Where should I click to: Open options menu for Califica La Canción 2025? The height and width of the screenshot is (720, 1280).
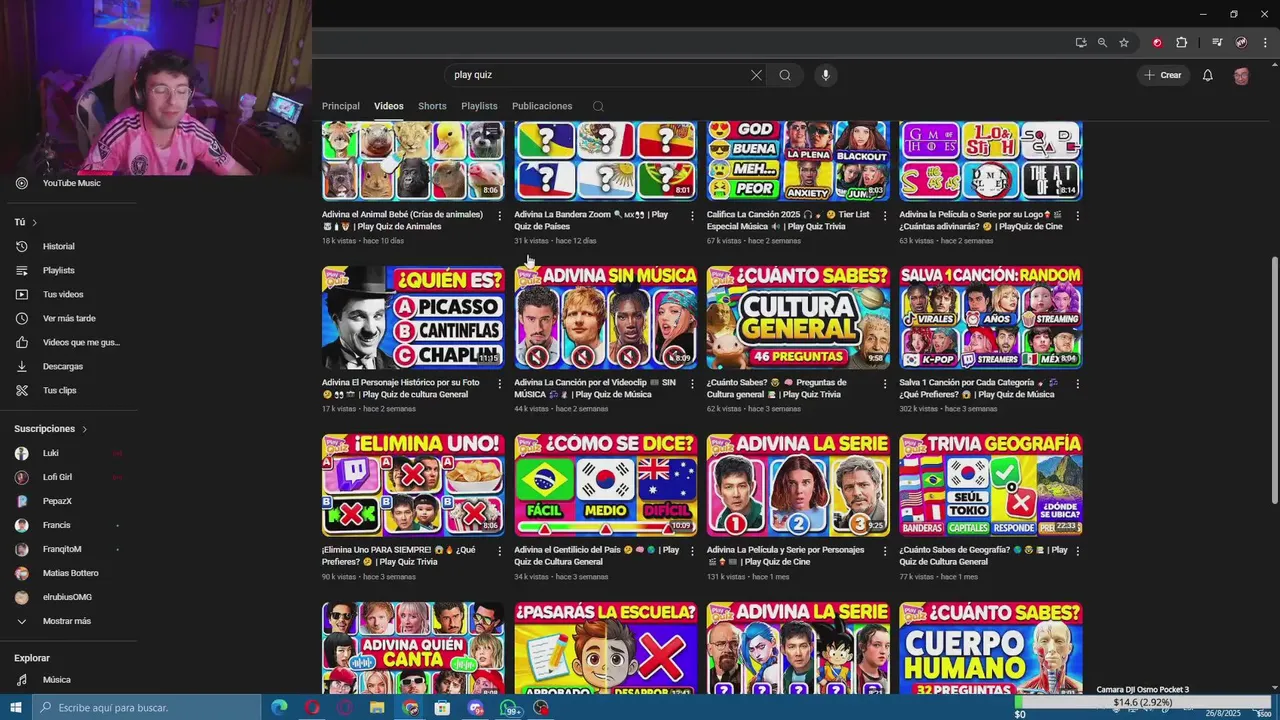(884, 215)
